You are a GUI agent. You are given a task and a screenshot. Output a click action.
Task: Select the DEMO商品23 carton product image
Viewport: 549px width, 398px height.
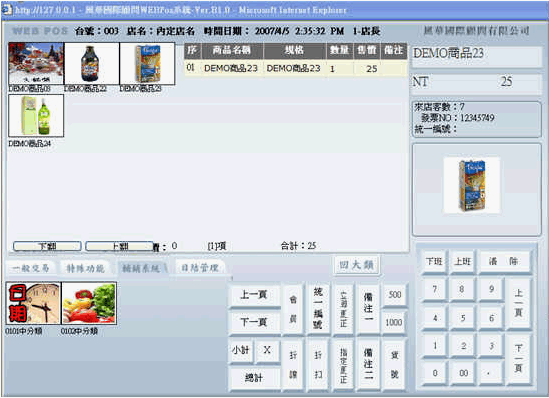point(147,64)
